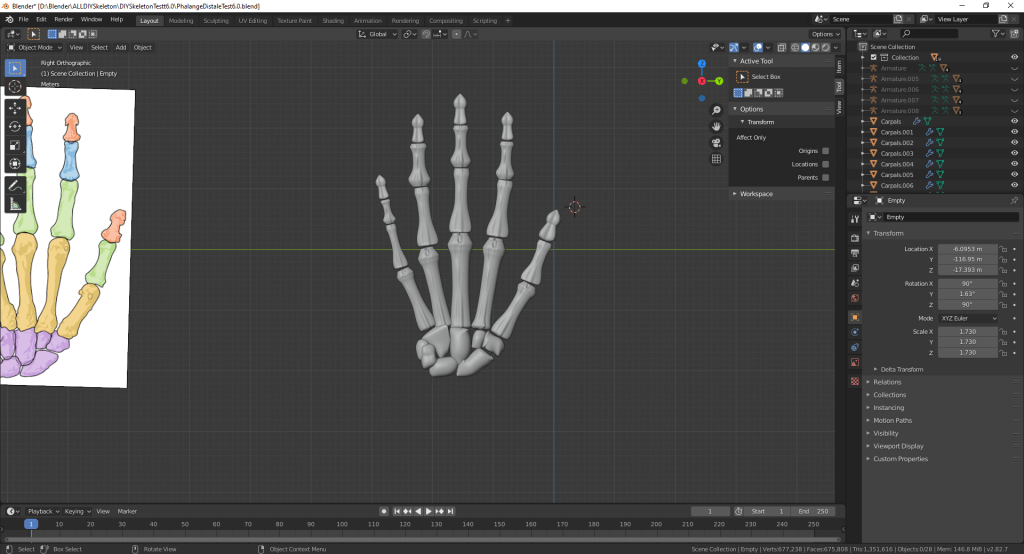The image size is (1024, 554).
Task: Expand the Workspace panel
Action: 756,193
